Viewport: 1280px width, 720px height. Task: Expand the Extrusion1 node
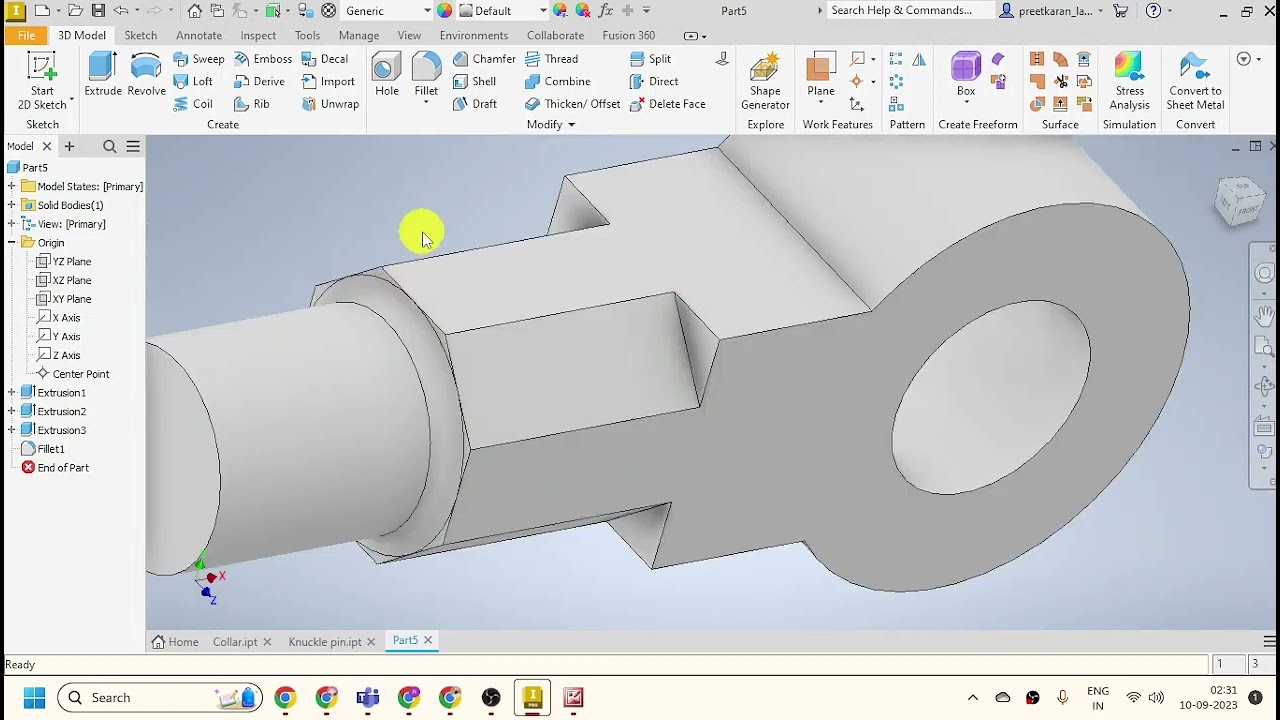coord(11,392)
